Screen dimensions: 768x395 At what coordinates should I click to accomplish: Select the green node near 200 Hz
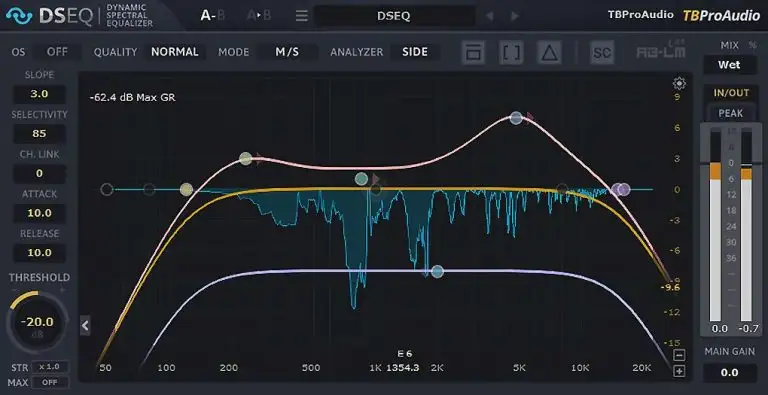coord(245,158)
